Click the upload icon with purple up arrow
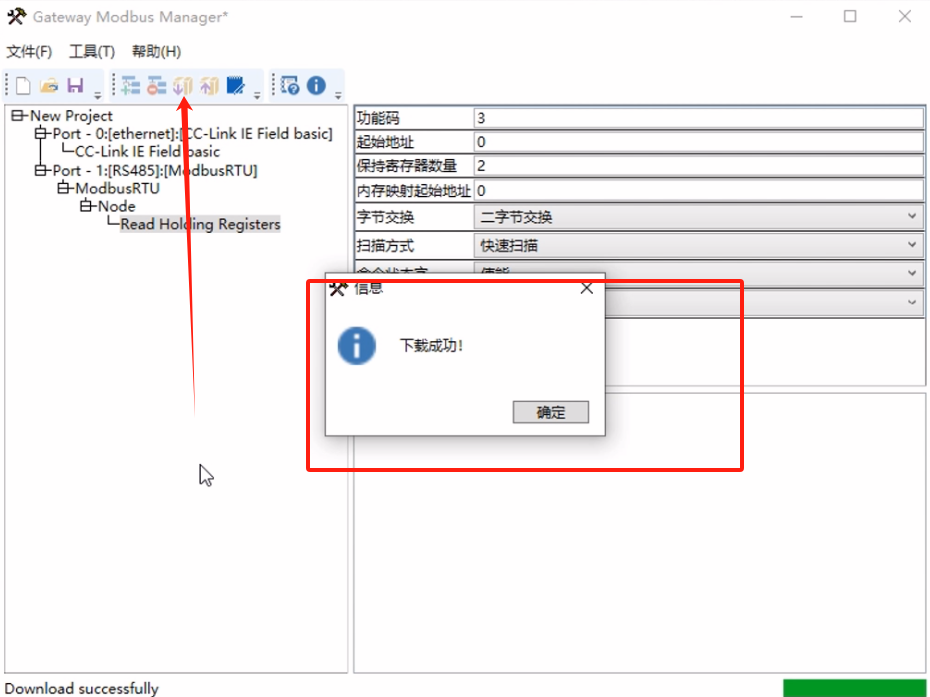Screen dimensions: 930x697 209,85
